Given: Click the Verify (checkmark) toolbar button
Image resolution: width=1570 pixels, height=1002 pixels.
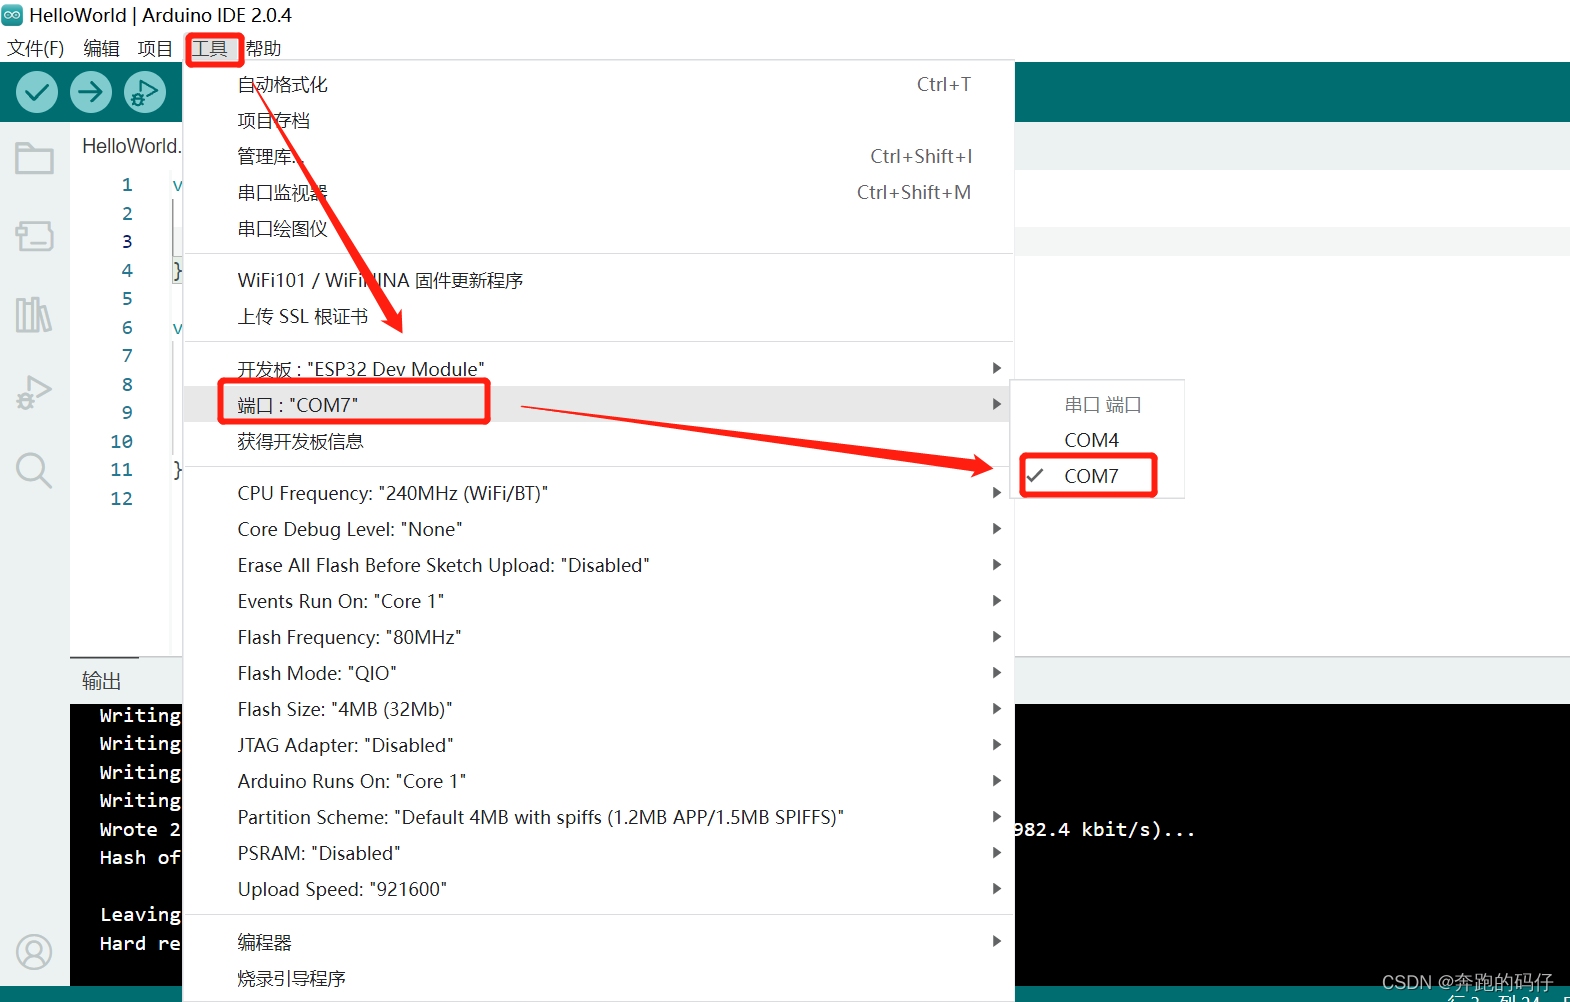Looking at the screenshot, I should click(x=37, y=93).
